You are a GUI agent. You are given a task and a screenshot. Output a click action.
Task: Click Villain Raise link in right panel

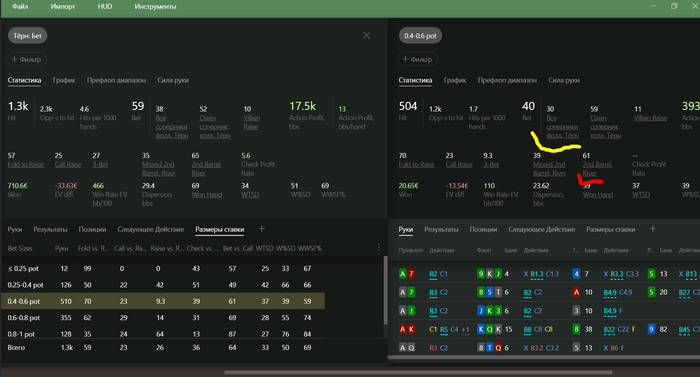tap(650, 118)
